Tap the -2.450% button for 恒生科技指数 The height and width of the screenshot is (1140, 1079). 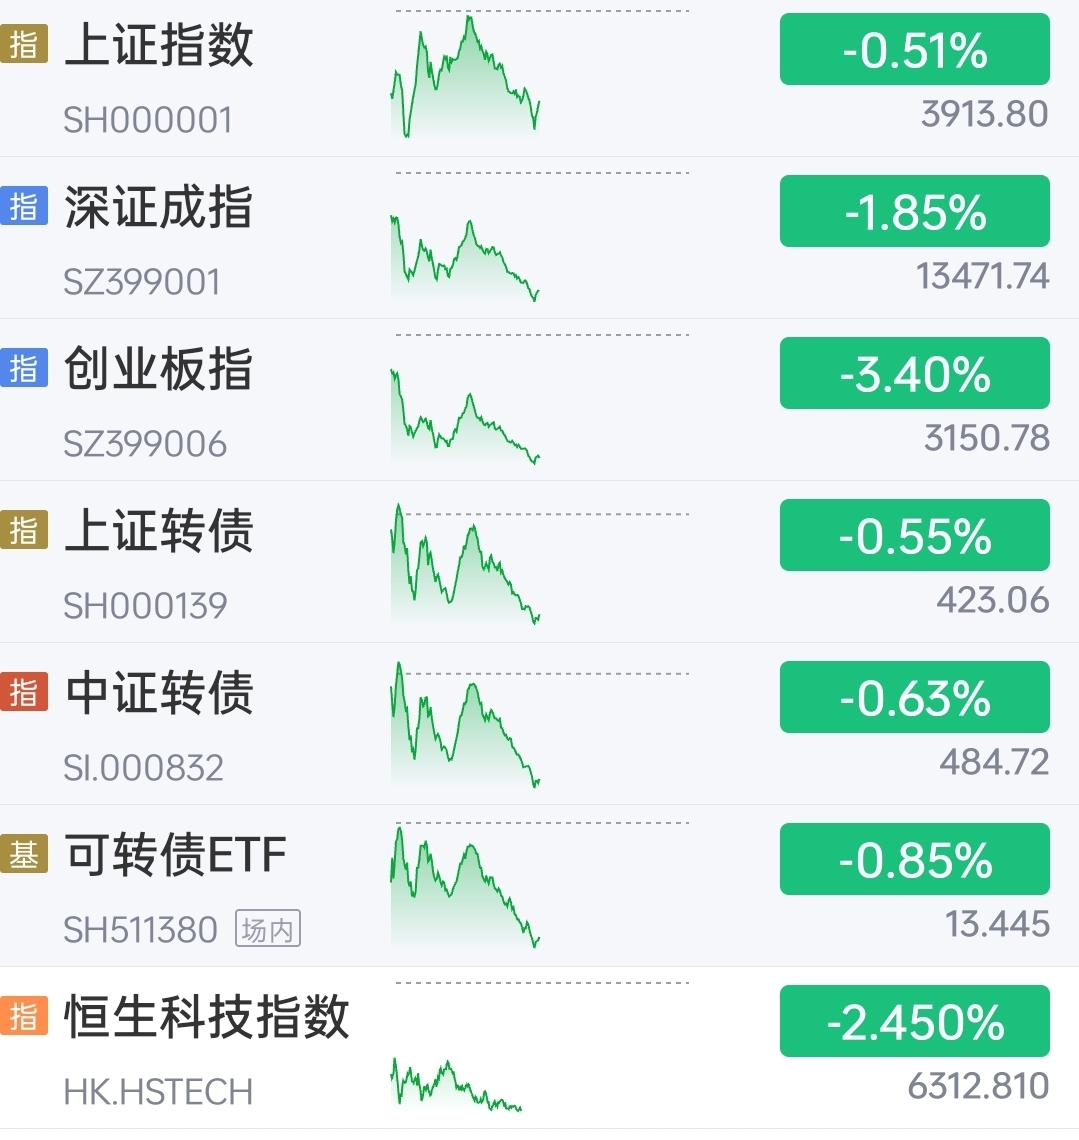[x=915, y=1021]
